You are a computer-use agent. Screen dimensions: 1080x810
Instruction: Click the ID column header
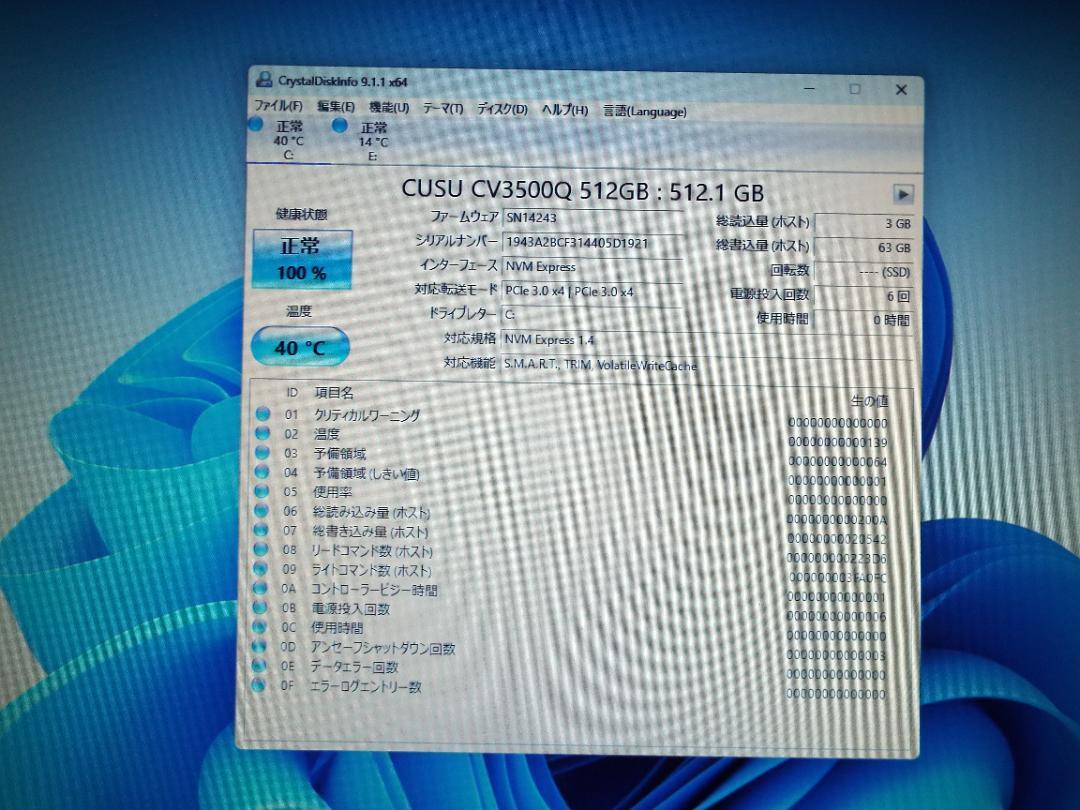coord(292,392)
